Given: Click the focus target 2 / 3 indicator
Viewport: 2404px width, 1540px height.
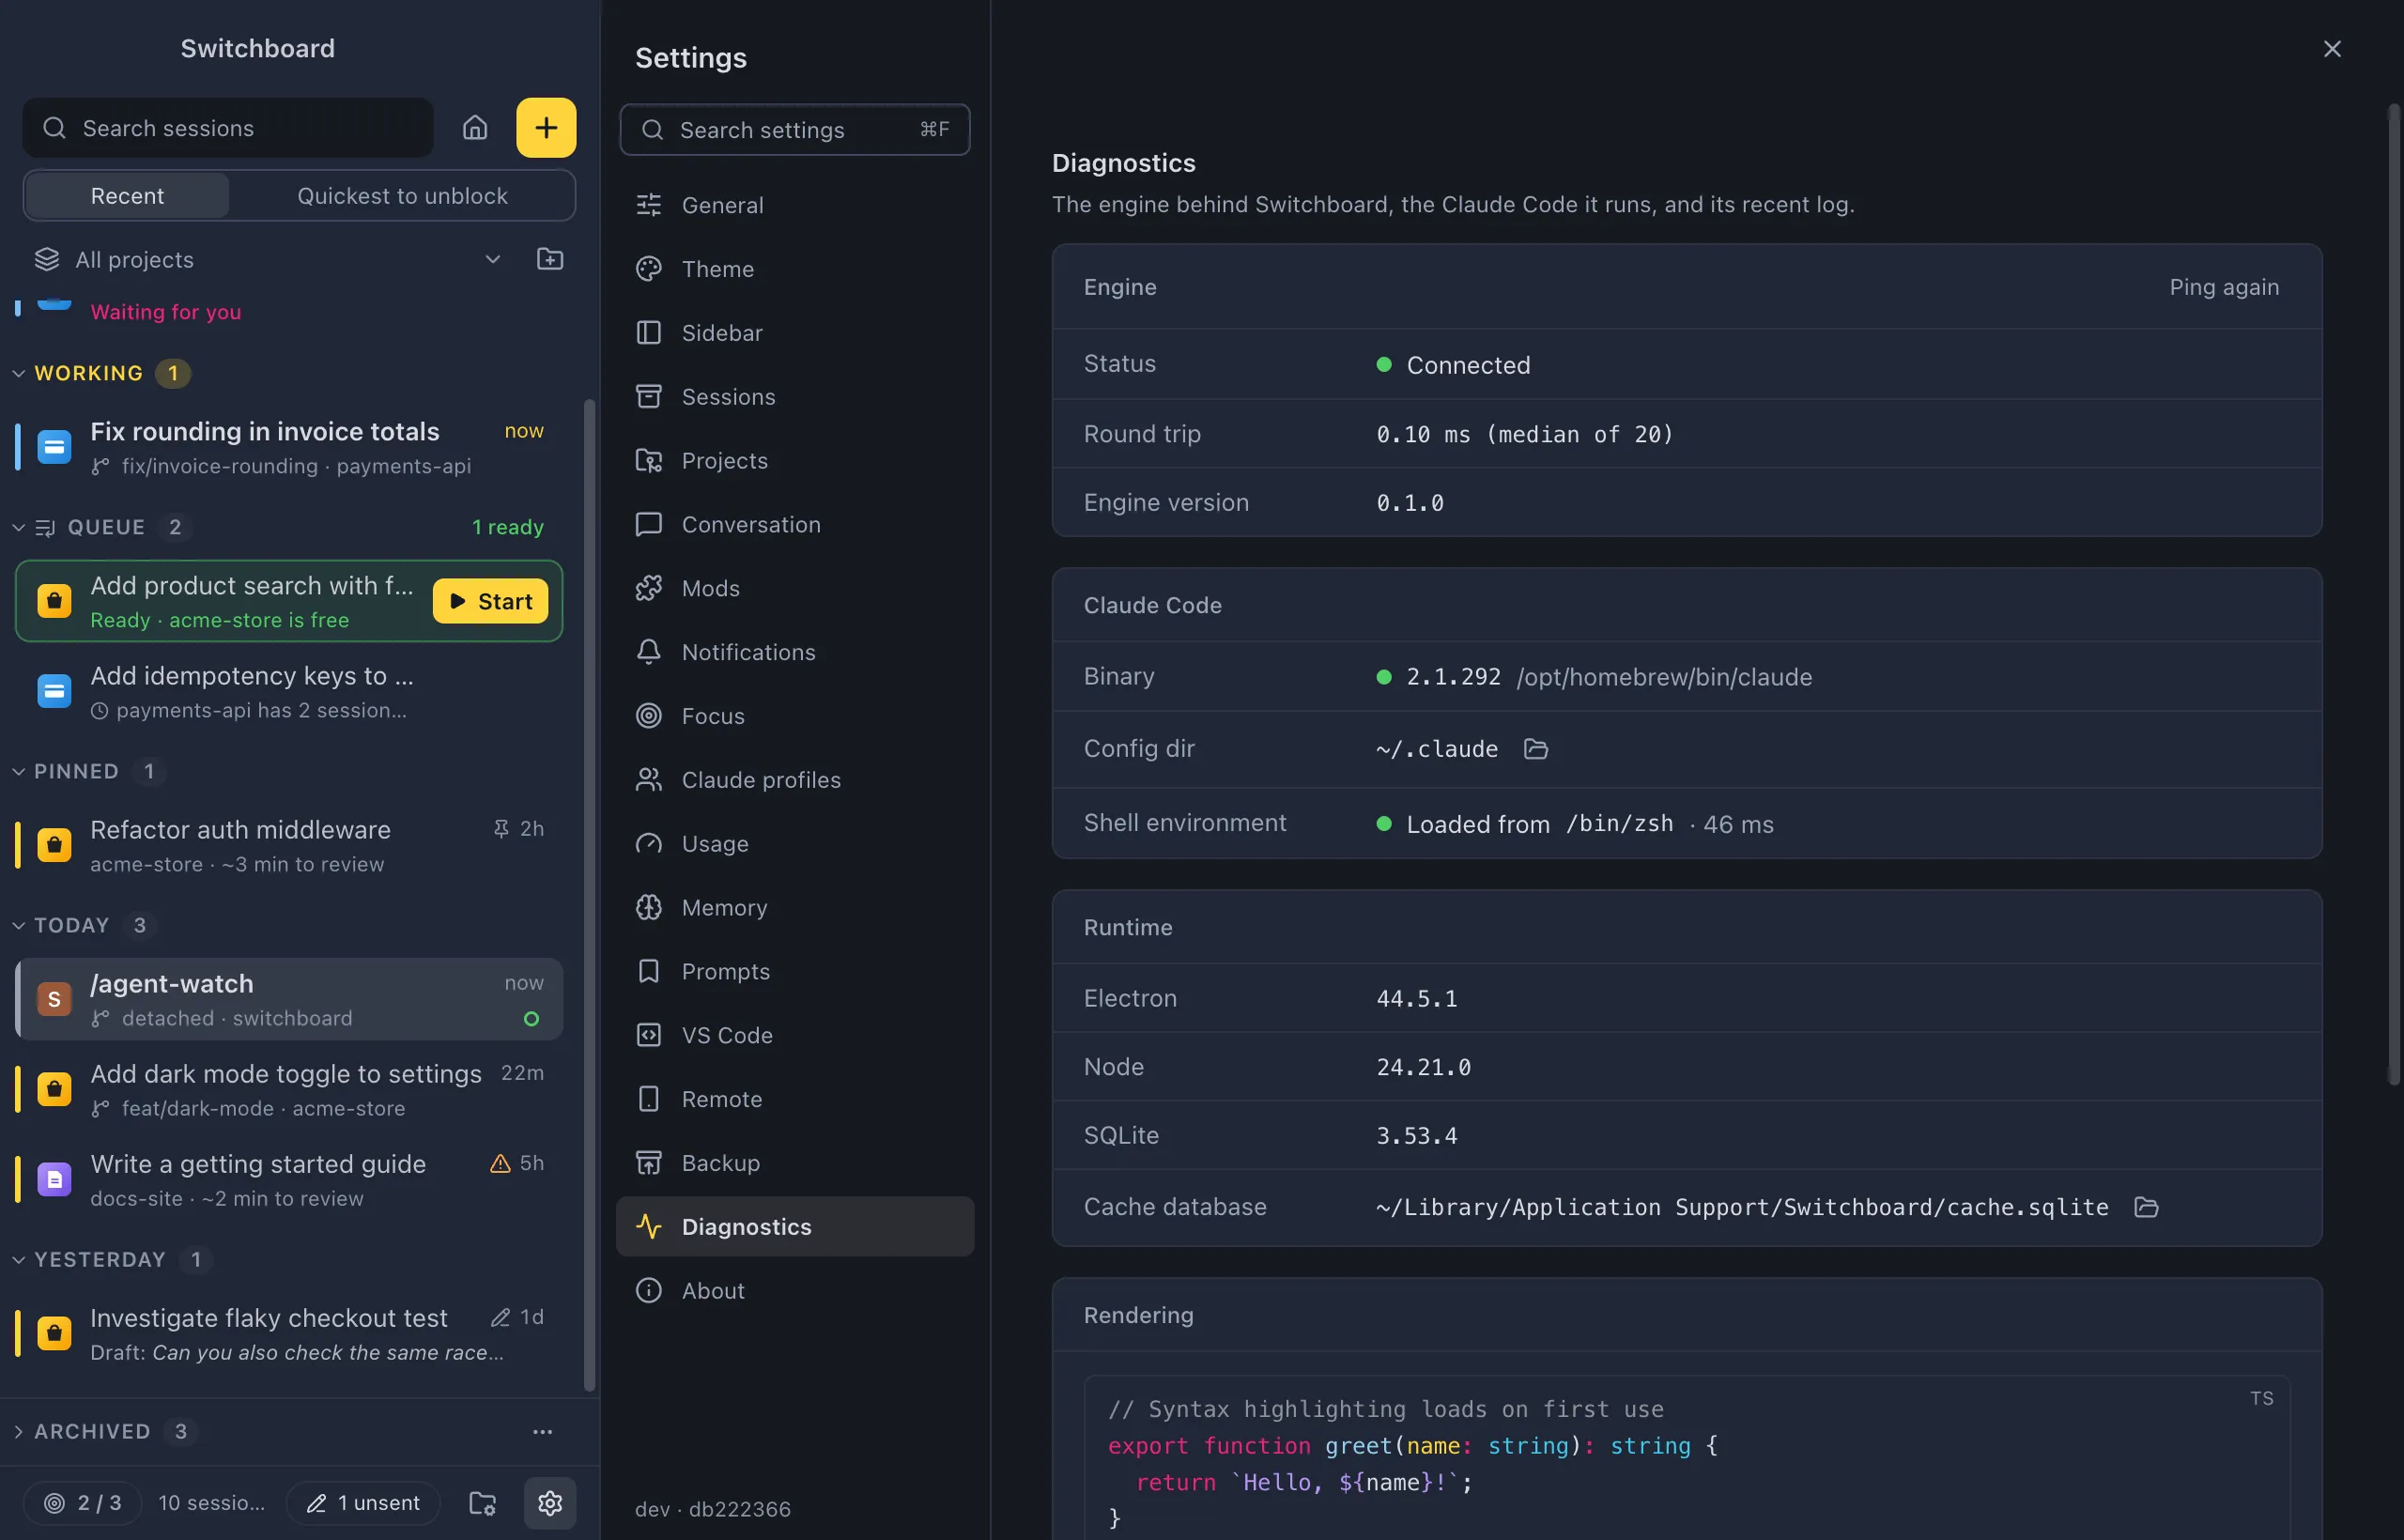Looking at the screenshot, I should pos(83,1502).
